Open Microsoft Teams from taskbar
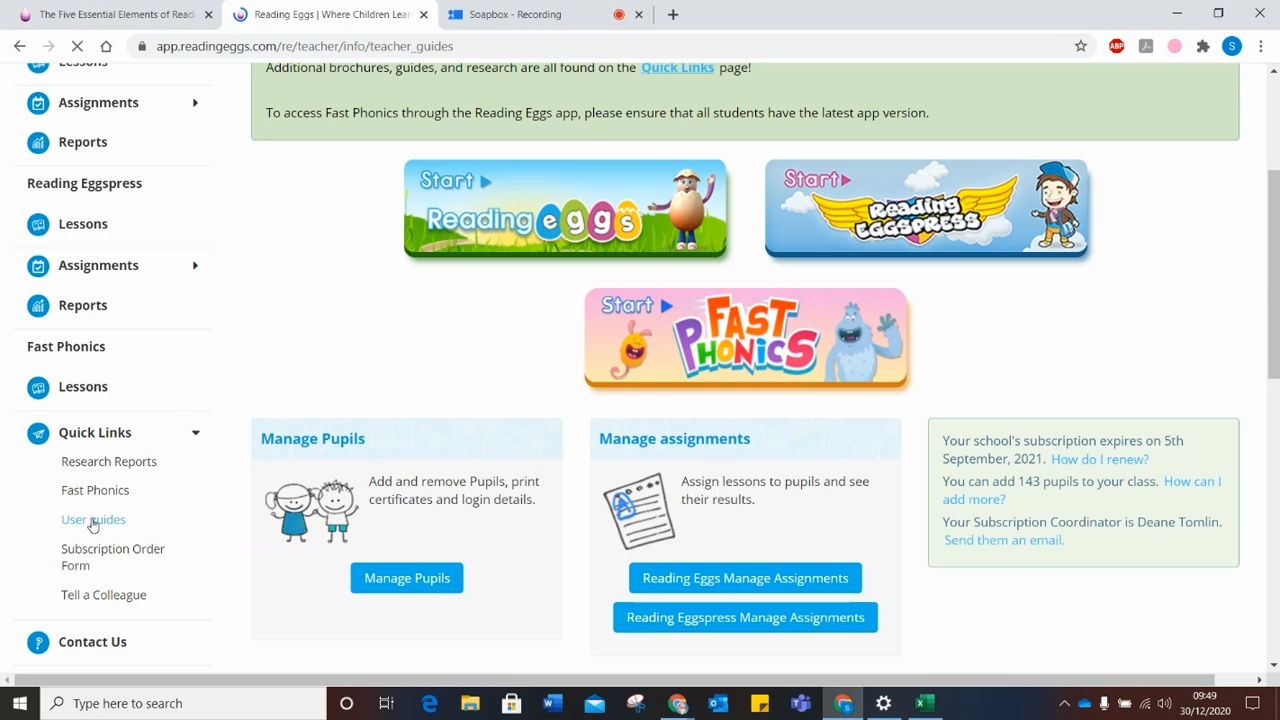 pyautogui.click(x=800, y=703)
